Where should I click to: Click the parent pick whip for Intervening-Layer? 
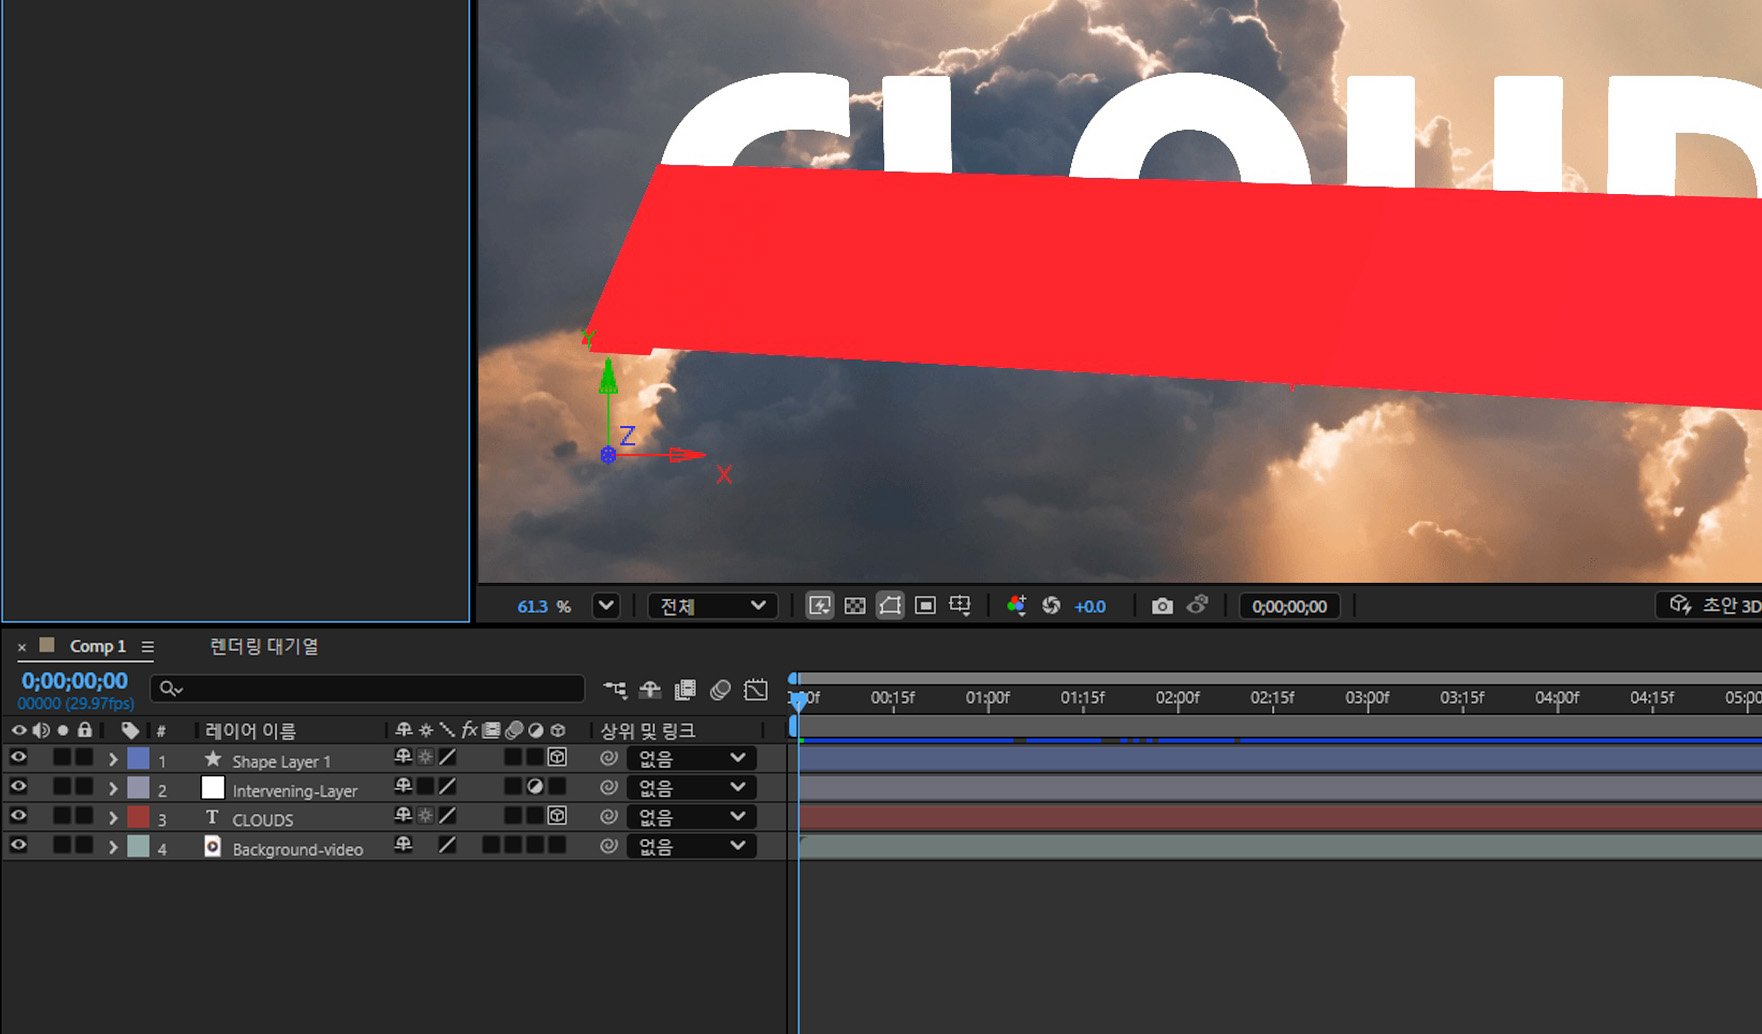[608, 788]
